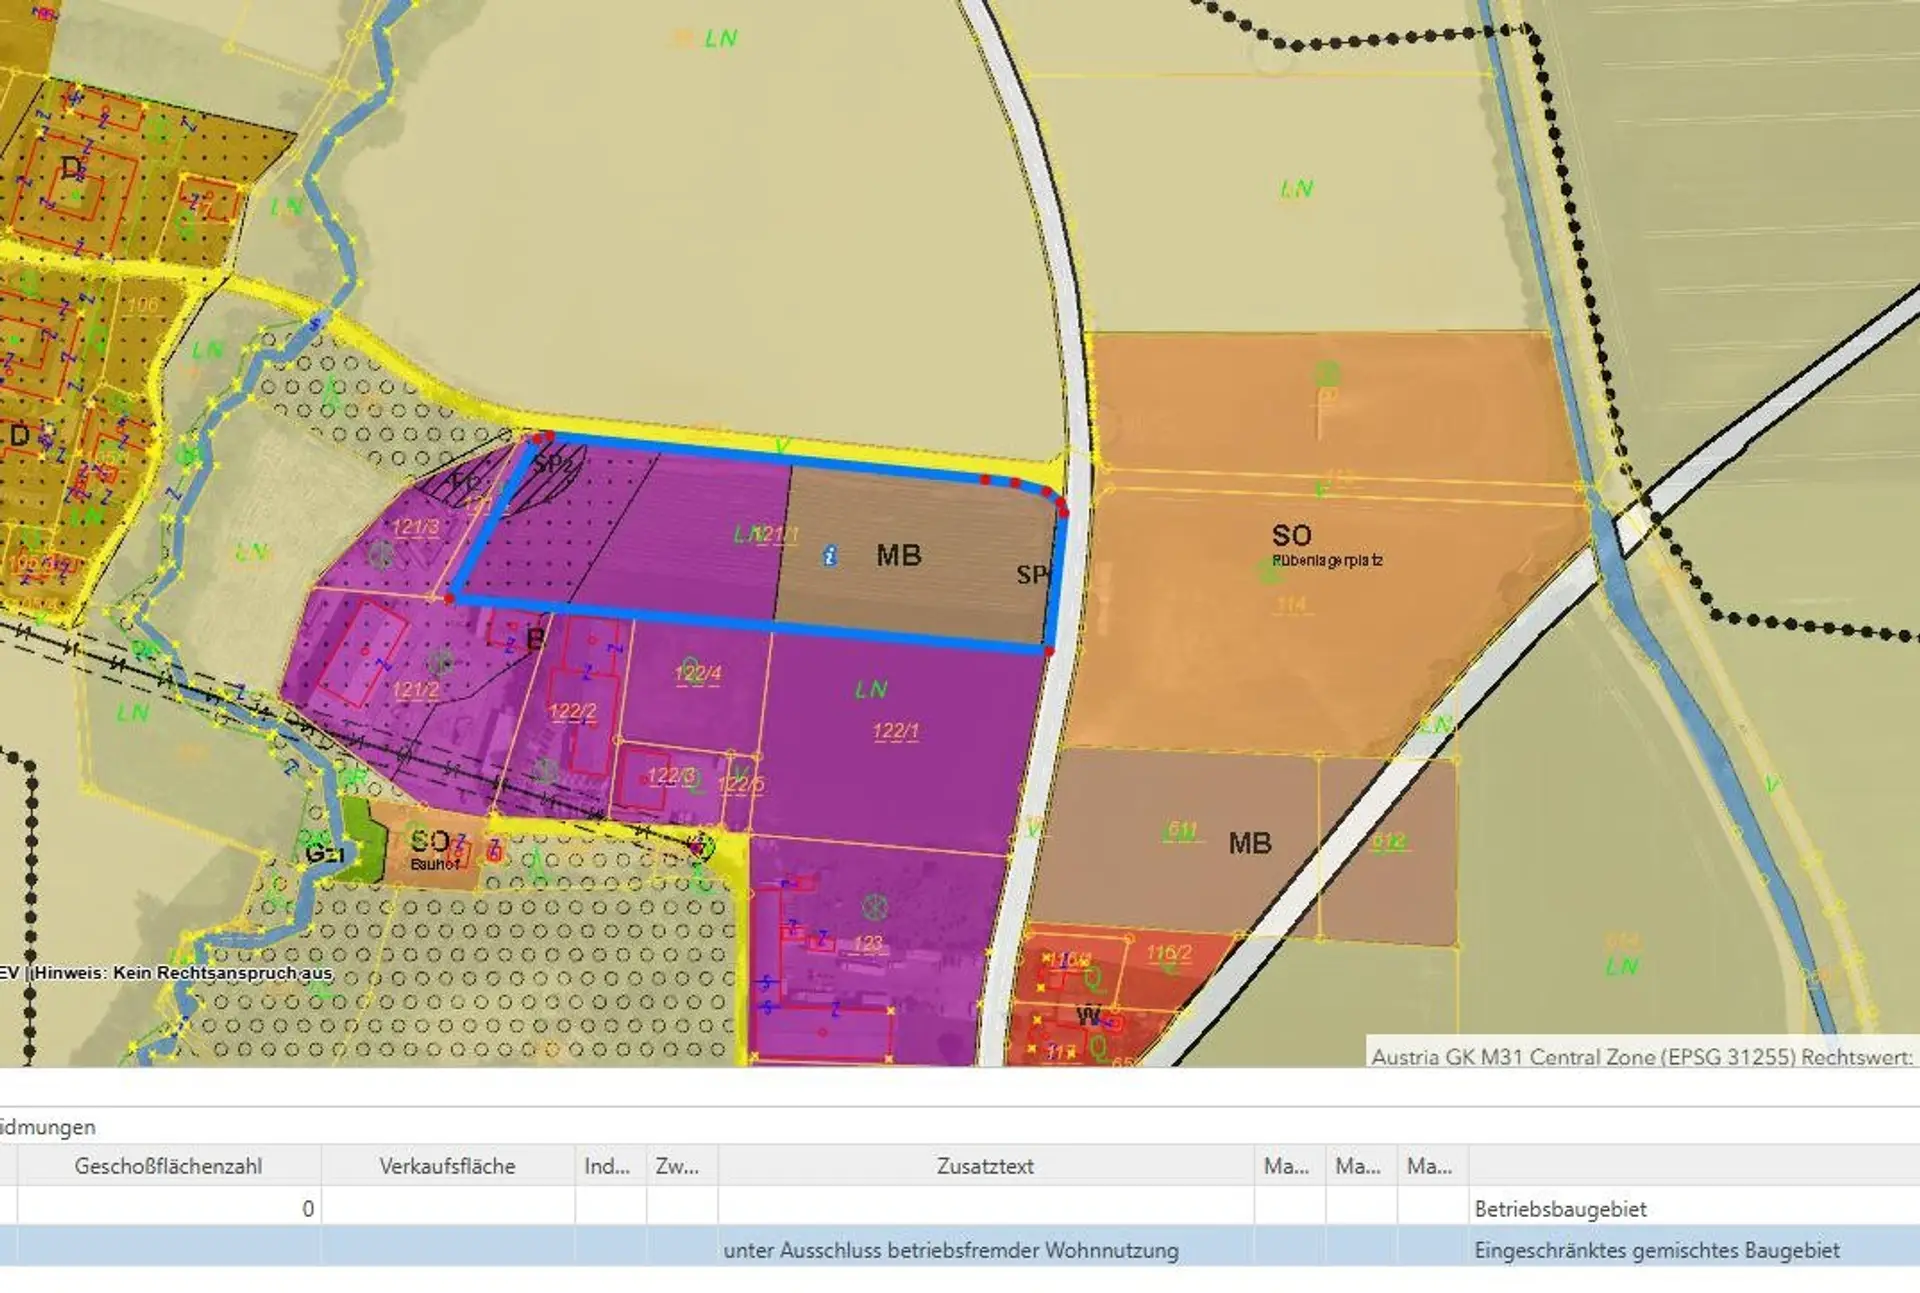Select the Betriebsbaugebiet table row
The image size is (1920, 1293).
[1560, 1209]
